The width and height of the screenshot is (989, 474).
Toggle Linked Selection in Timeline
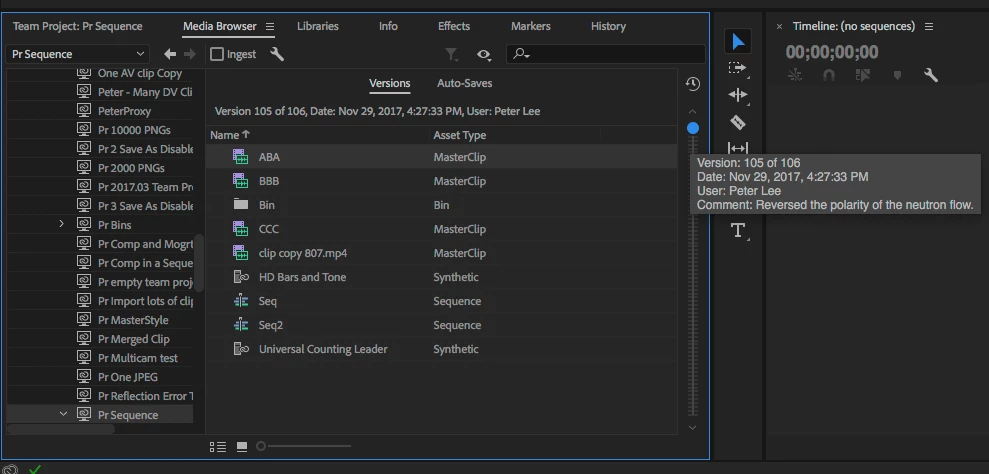[862, 75]
